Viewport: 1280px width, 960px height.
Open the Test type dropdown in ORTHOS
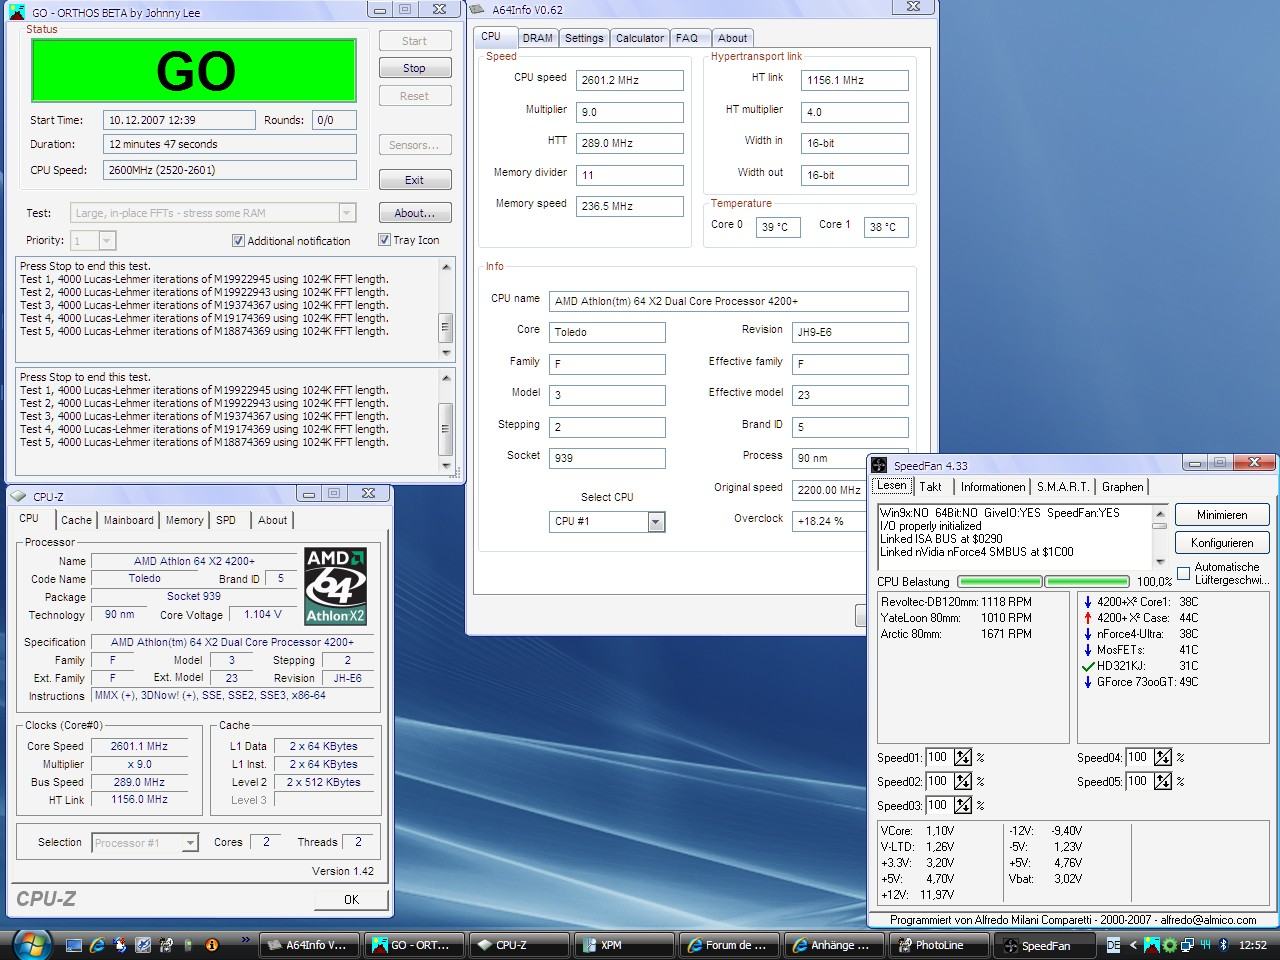347,213
